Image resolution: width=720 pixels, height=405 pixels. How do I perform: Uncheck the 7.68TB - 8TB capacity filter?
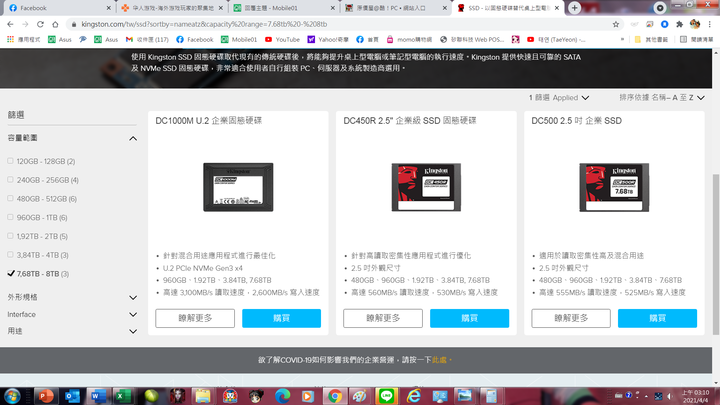(x=11, y=274)
